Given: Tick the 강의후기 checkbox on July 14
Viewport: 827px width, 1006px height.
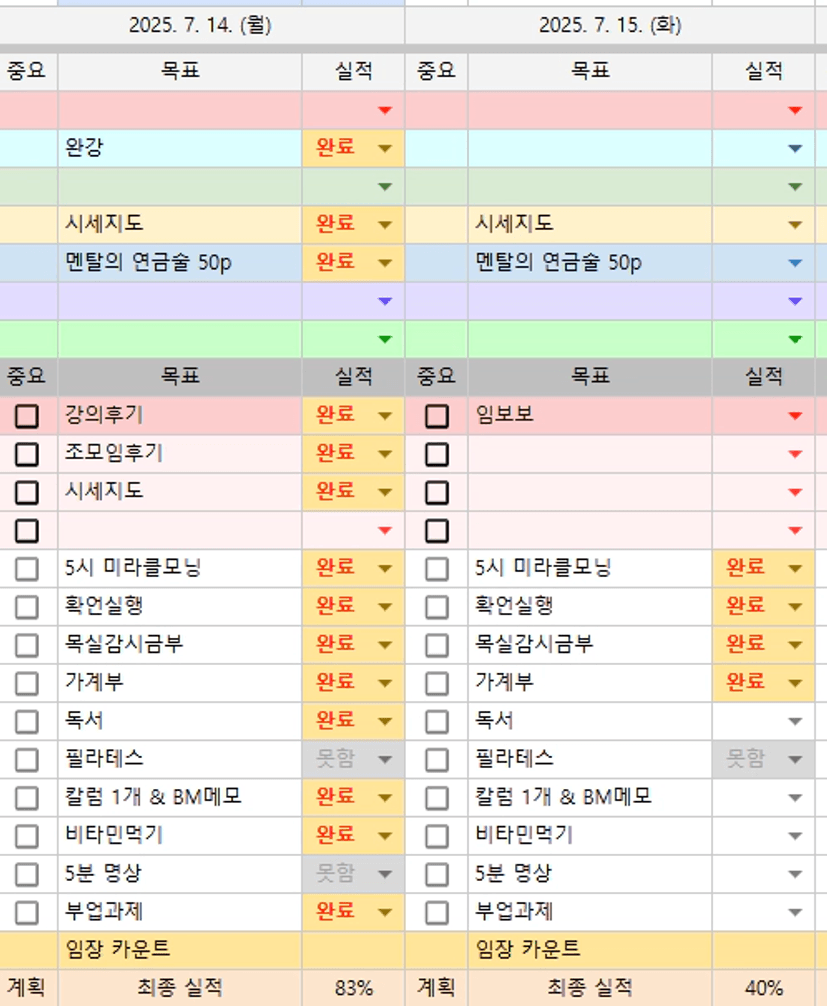Looking at the screenshot, I should click(27, 416).
